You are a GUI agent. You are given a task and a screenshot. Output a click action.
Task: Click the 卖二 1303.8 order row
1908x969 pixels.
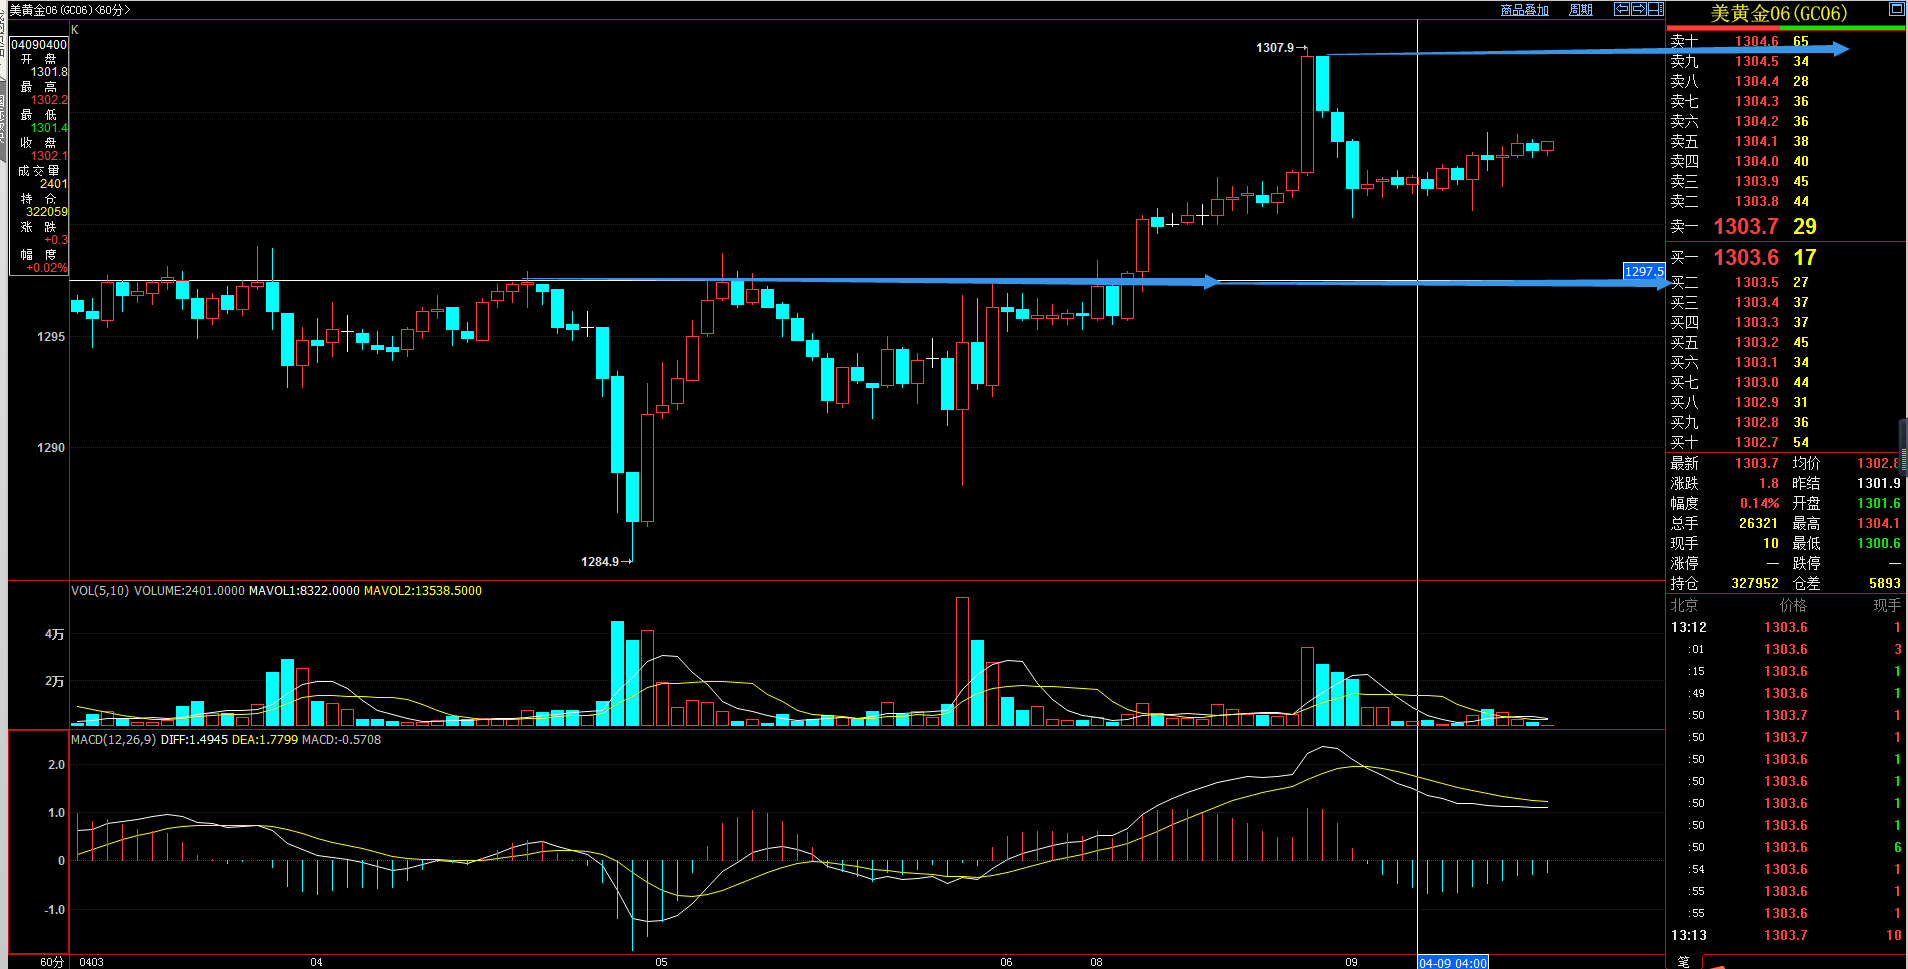1786,201
